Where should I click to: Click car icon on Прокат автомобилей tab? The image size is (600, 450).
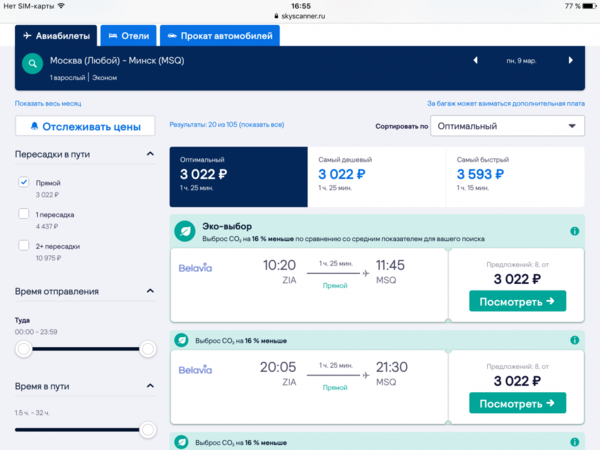pos(172,36)
